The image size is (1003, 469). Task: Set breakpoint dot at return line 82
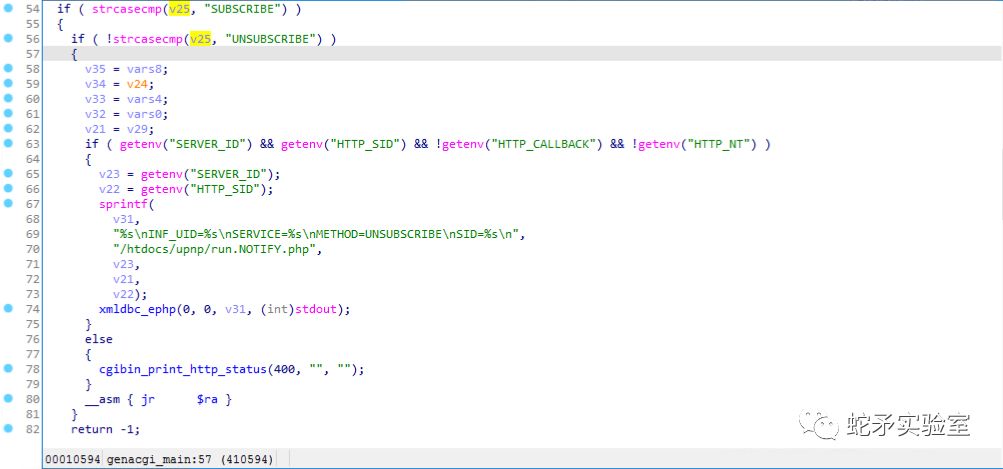point(8,428)
